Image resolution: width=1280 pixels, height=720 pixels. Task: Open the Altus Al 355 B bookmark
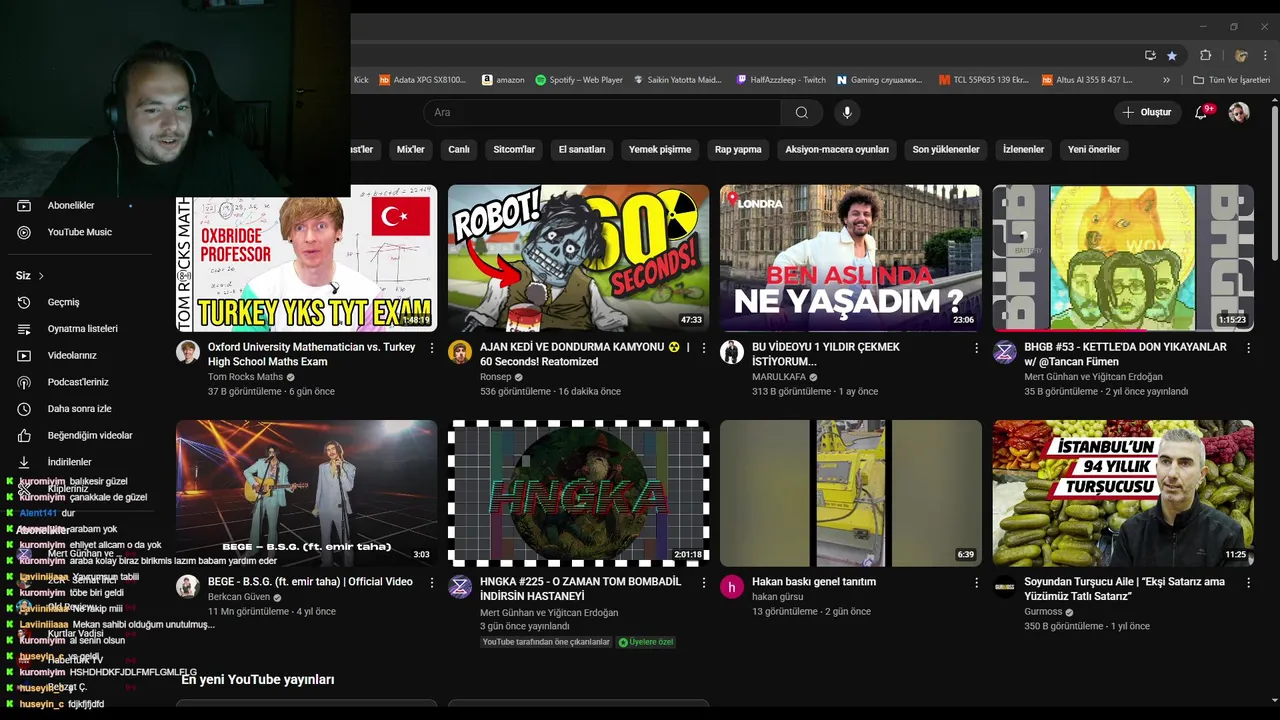[x=1087, y=80]
